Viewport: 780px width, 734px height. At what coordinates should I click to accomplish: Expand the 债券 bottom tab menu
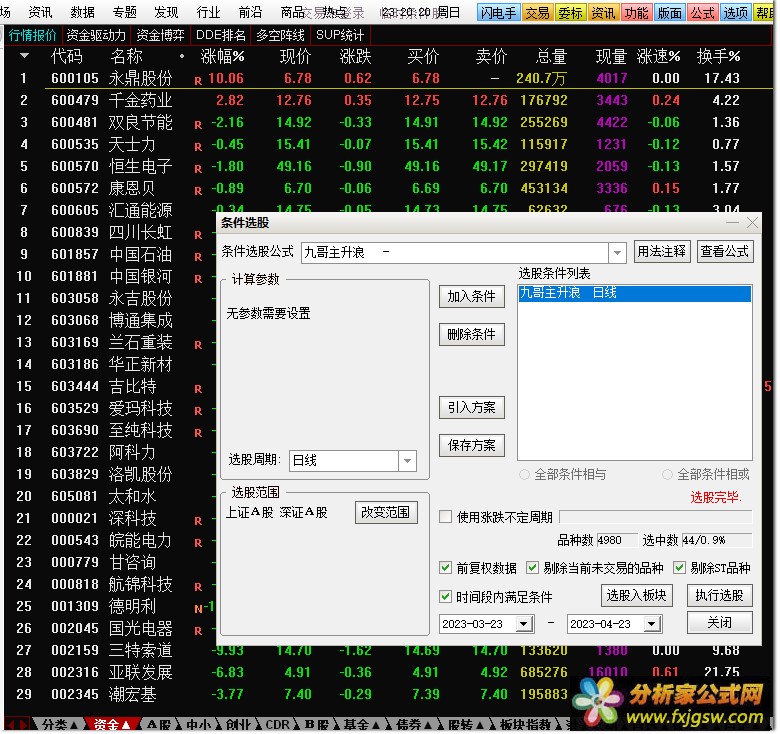(x=428, y=725)
